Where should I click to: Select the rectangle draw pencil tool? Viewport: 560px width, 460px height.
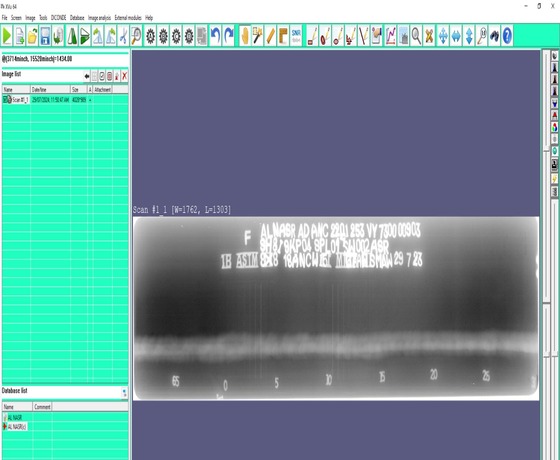tap(312, 36)
